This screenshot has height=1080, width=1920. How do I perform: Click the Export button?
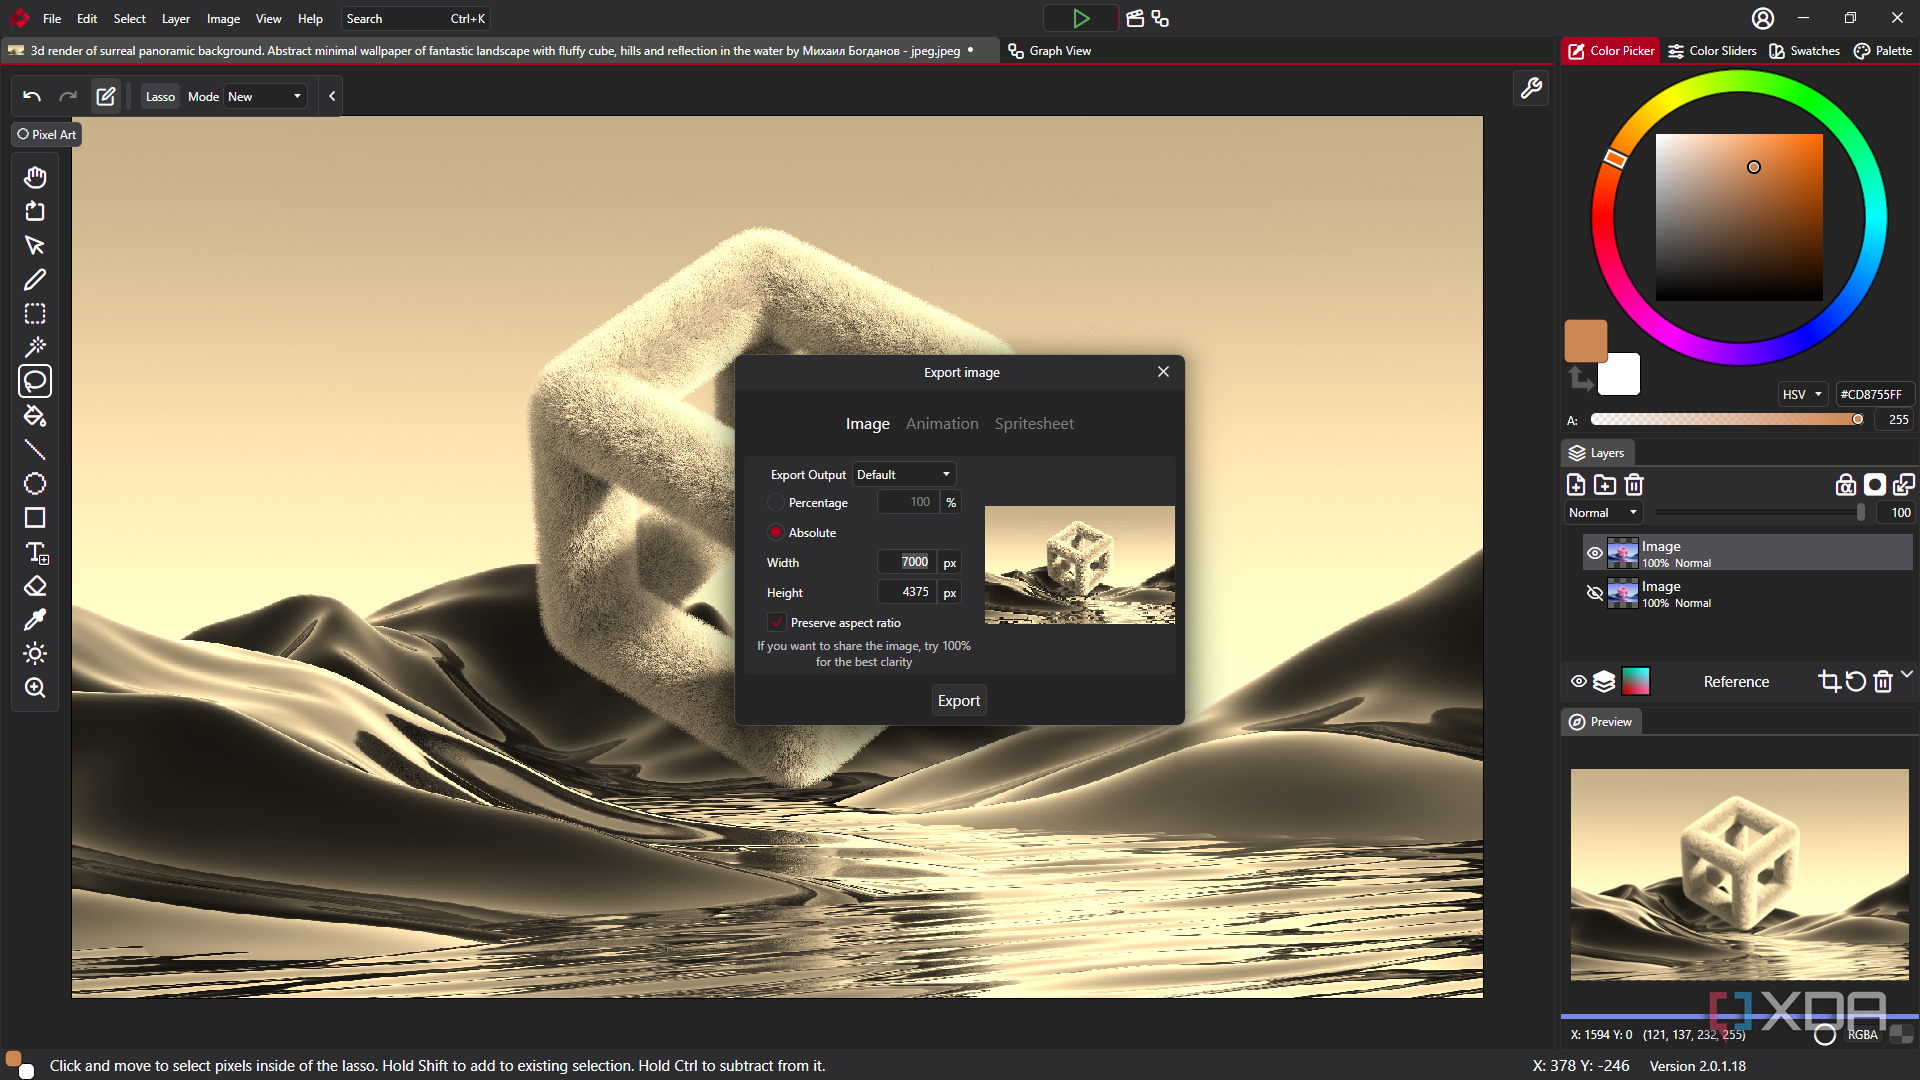[959, 700]
